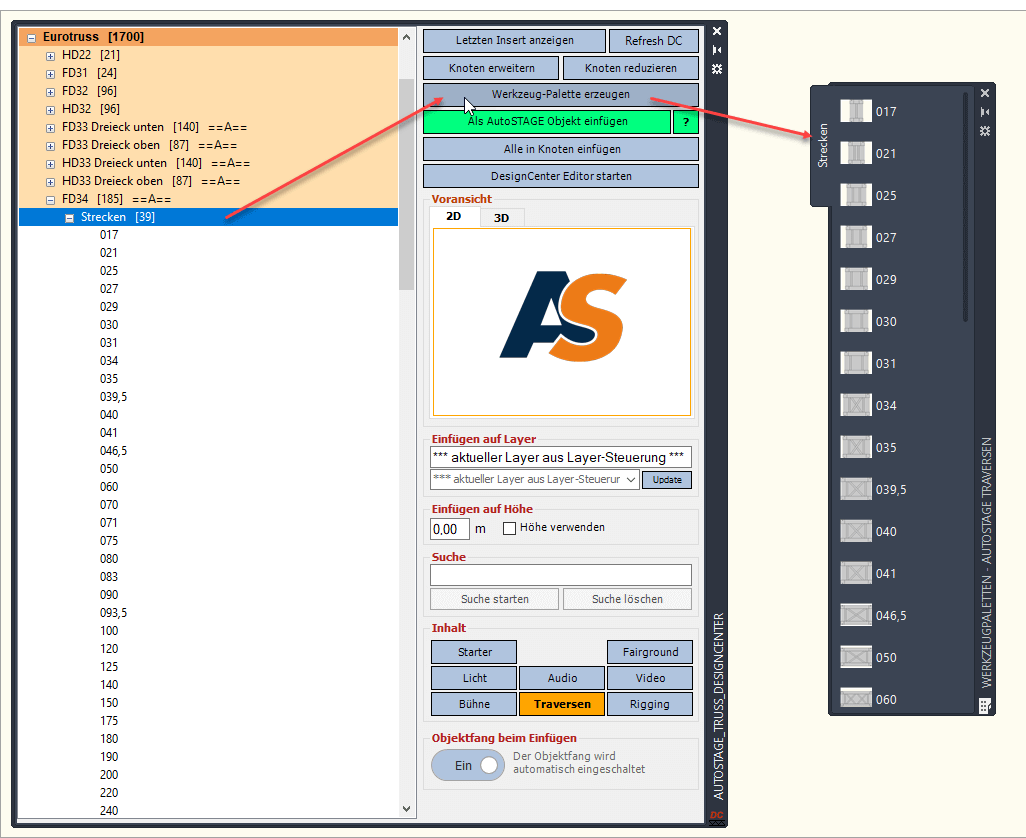Image resolution: width=1026 pixels, height=838 pixels.
Task: Collapse the Eurotruss root node
Action: click(x=31, y=38)
